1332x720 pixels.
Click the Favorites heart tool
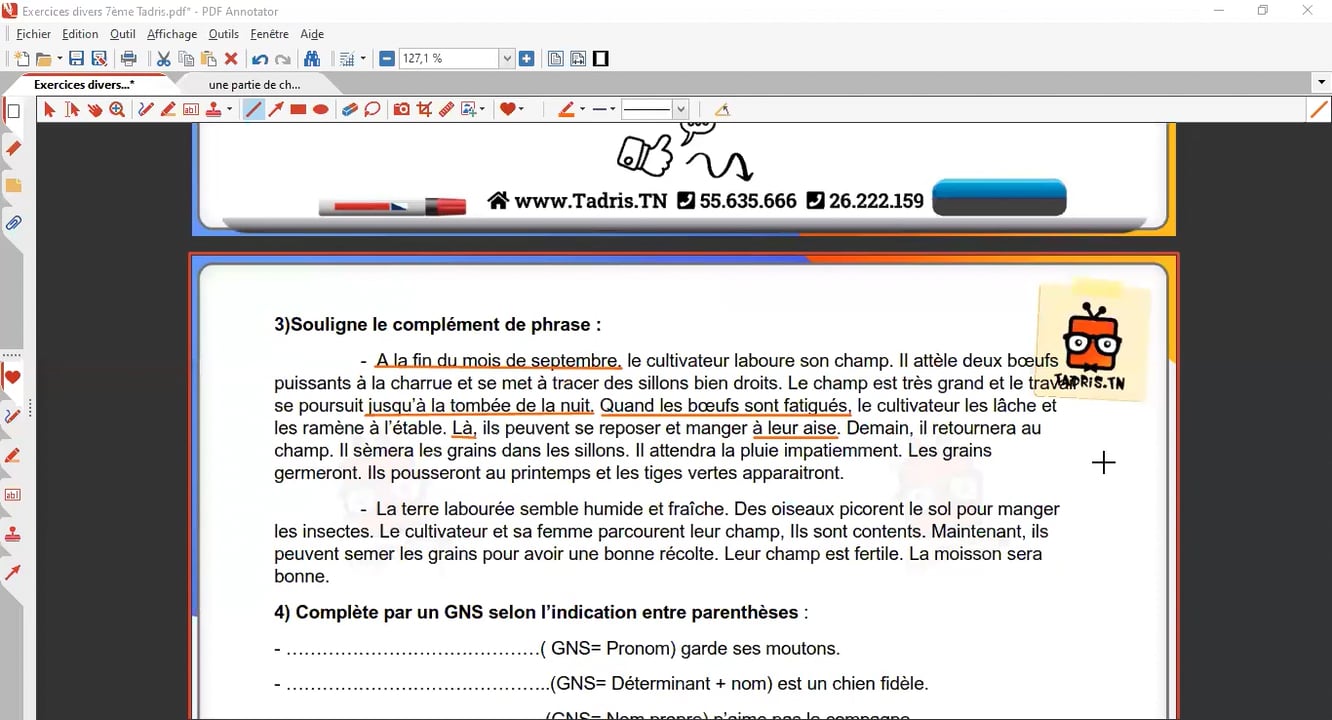[x=507, y=110]
